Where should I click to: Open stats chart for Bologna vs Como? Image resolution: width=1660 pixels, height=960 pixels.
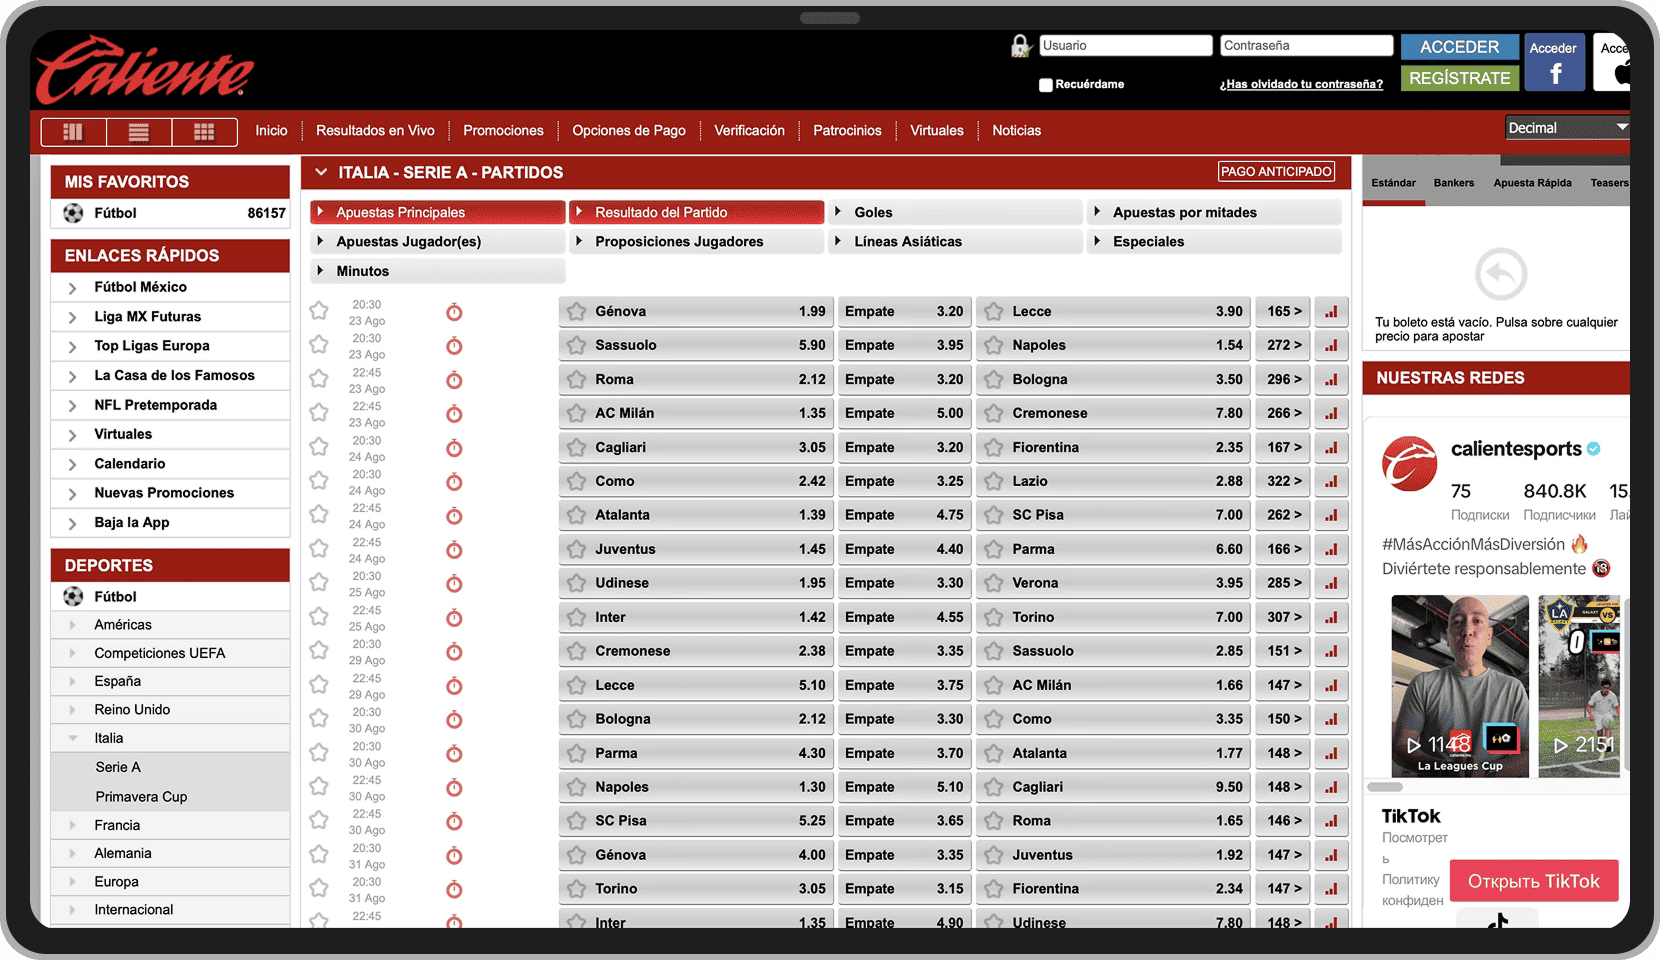pos(1331,719)
